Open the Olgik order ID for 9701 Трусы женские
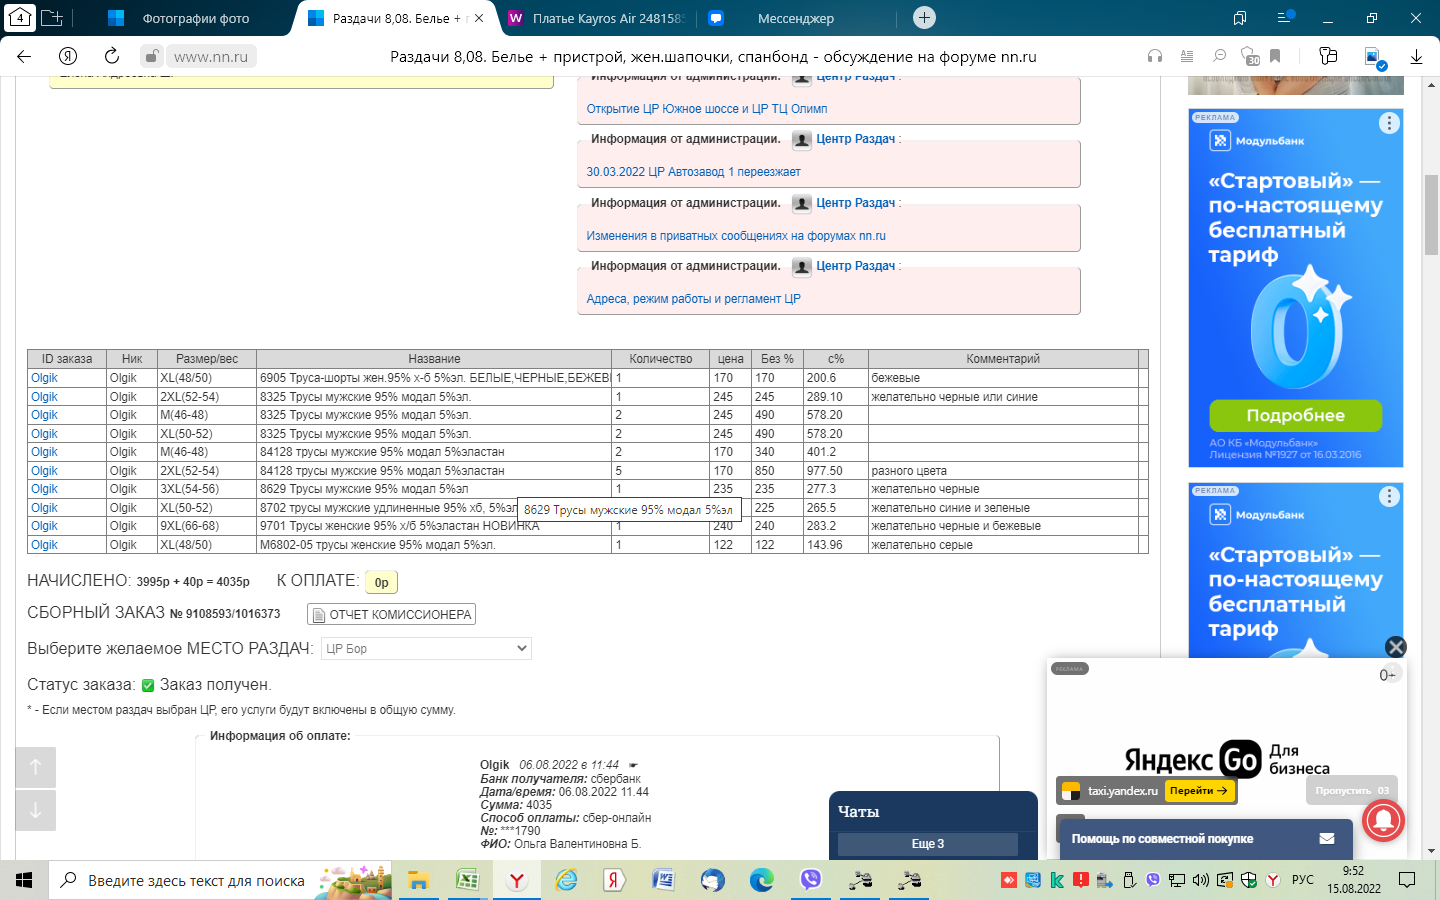Screen dimensions: 1440x900 pos(44,526)
